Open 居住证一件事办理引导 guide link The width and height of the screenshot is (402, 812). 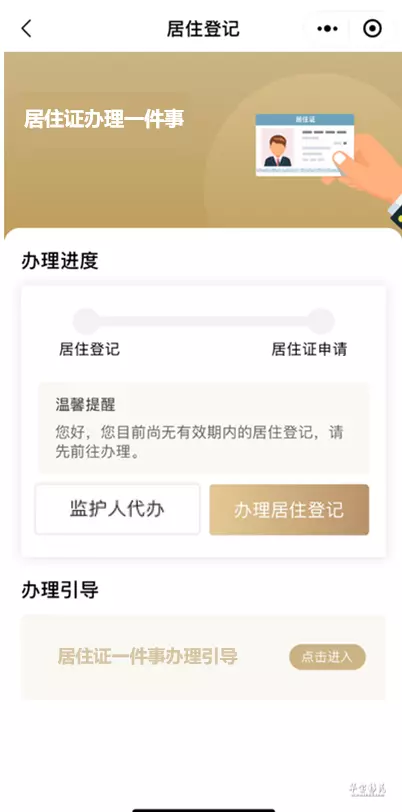[x=147, y=657]
